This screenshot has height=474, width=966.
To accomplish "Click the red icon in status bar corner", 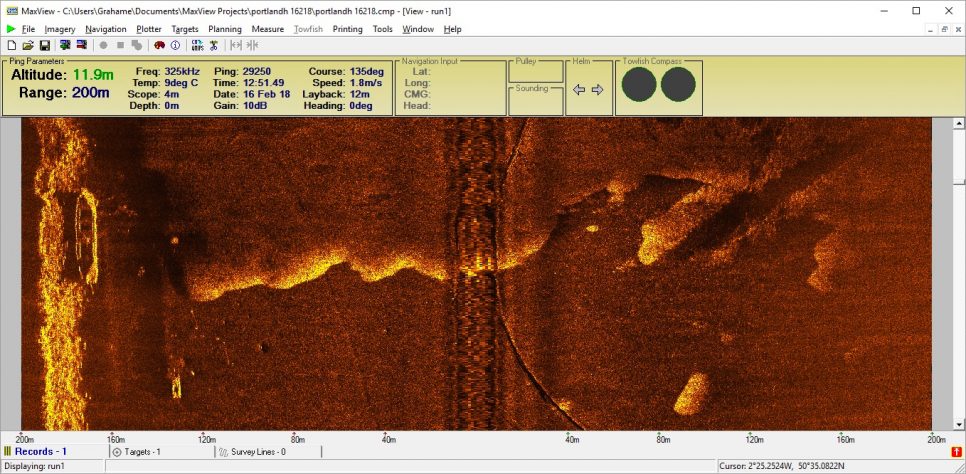I will point(956,452).
